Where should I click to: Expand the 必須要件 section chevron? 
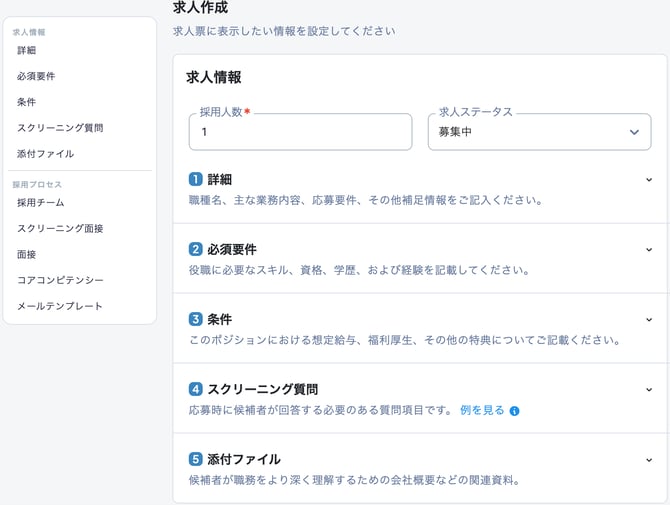pyautogui.click(x=649, y=250)
